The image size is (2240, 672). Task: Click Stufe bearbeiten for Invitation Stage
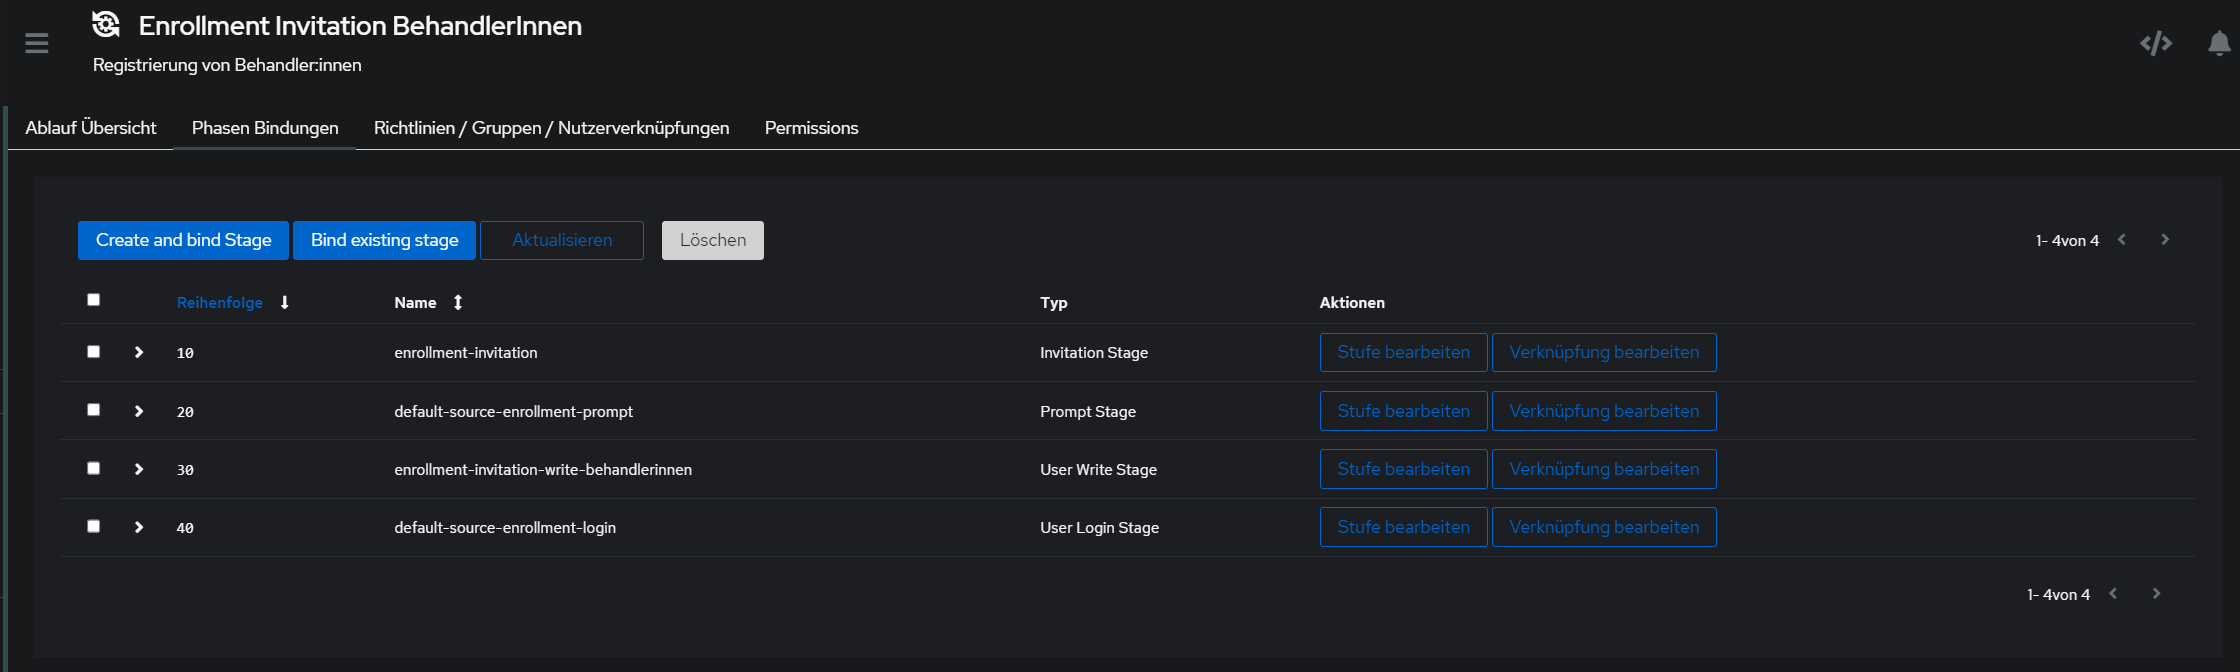coord(1403,353)
